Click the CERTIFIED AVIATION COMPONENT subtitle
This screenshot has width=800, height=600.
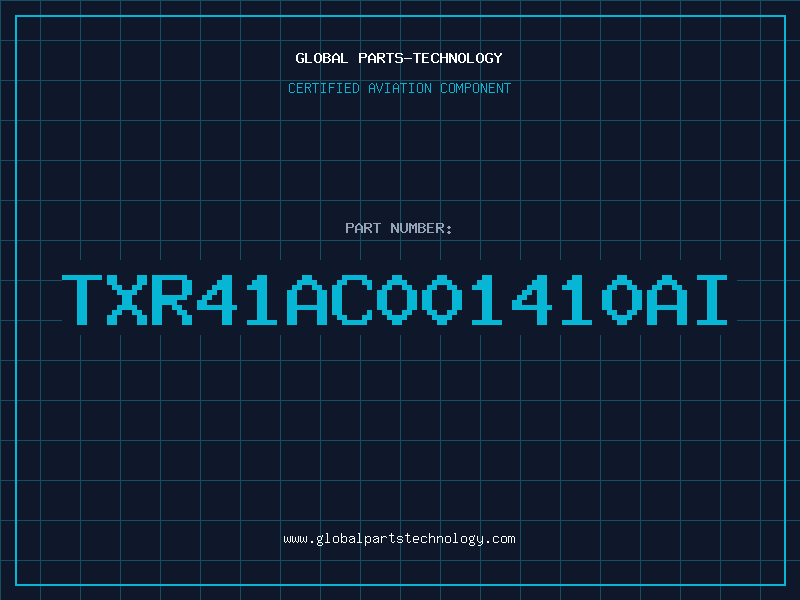[x=399, y=88]
